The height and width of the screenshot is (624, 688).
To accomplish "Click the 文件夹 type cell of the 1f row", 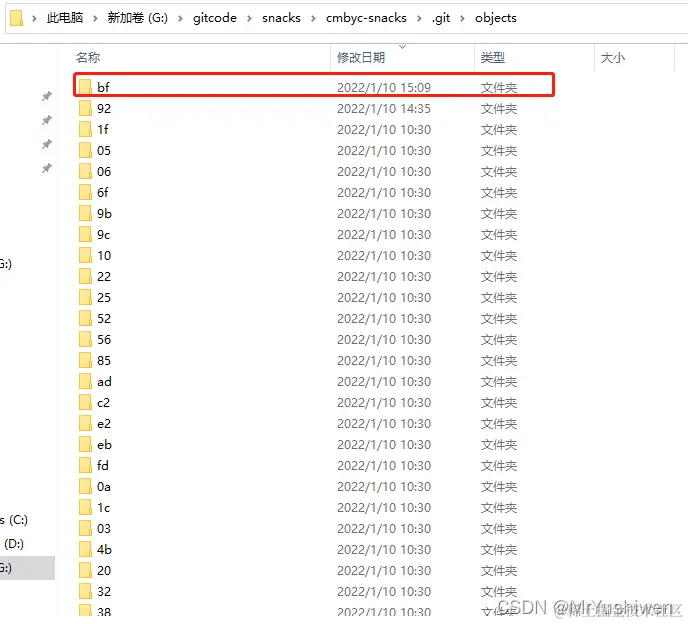I will (499, 129).
